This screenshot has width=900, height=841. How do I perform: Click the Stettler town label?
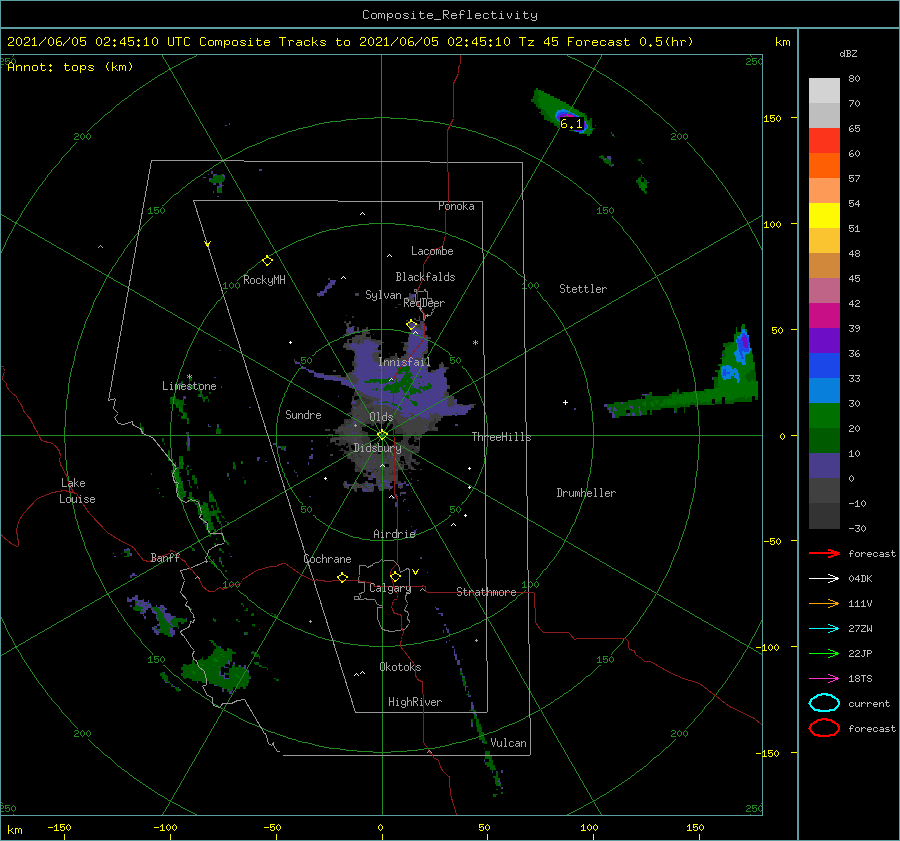[583, 289]
